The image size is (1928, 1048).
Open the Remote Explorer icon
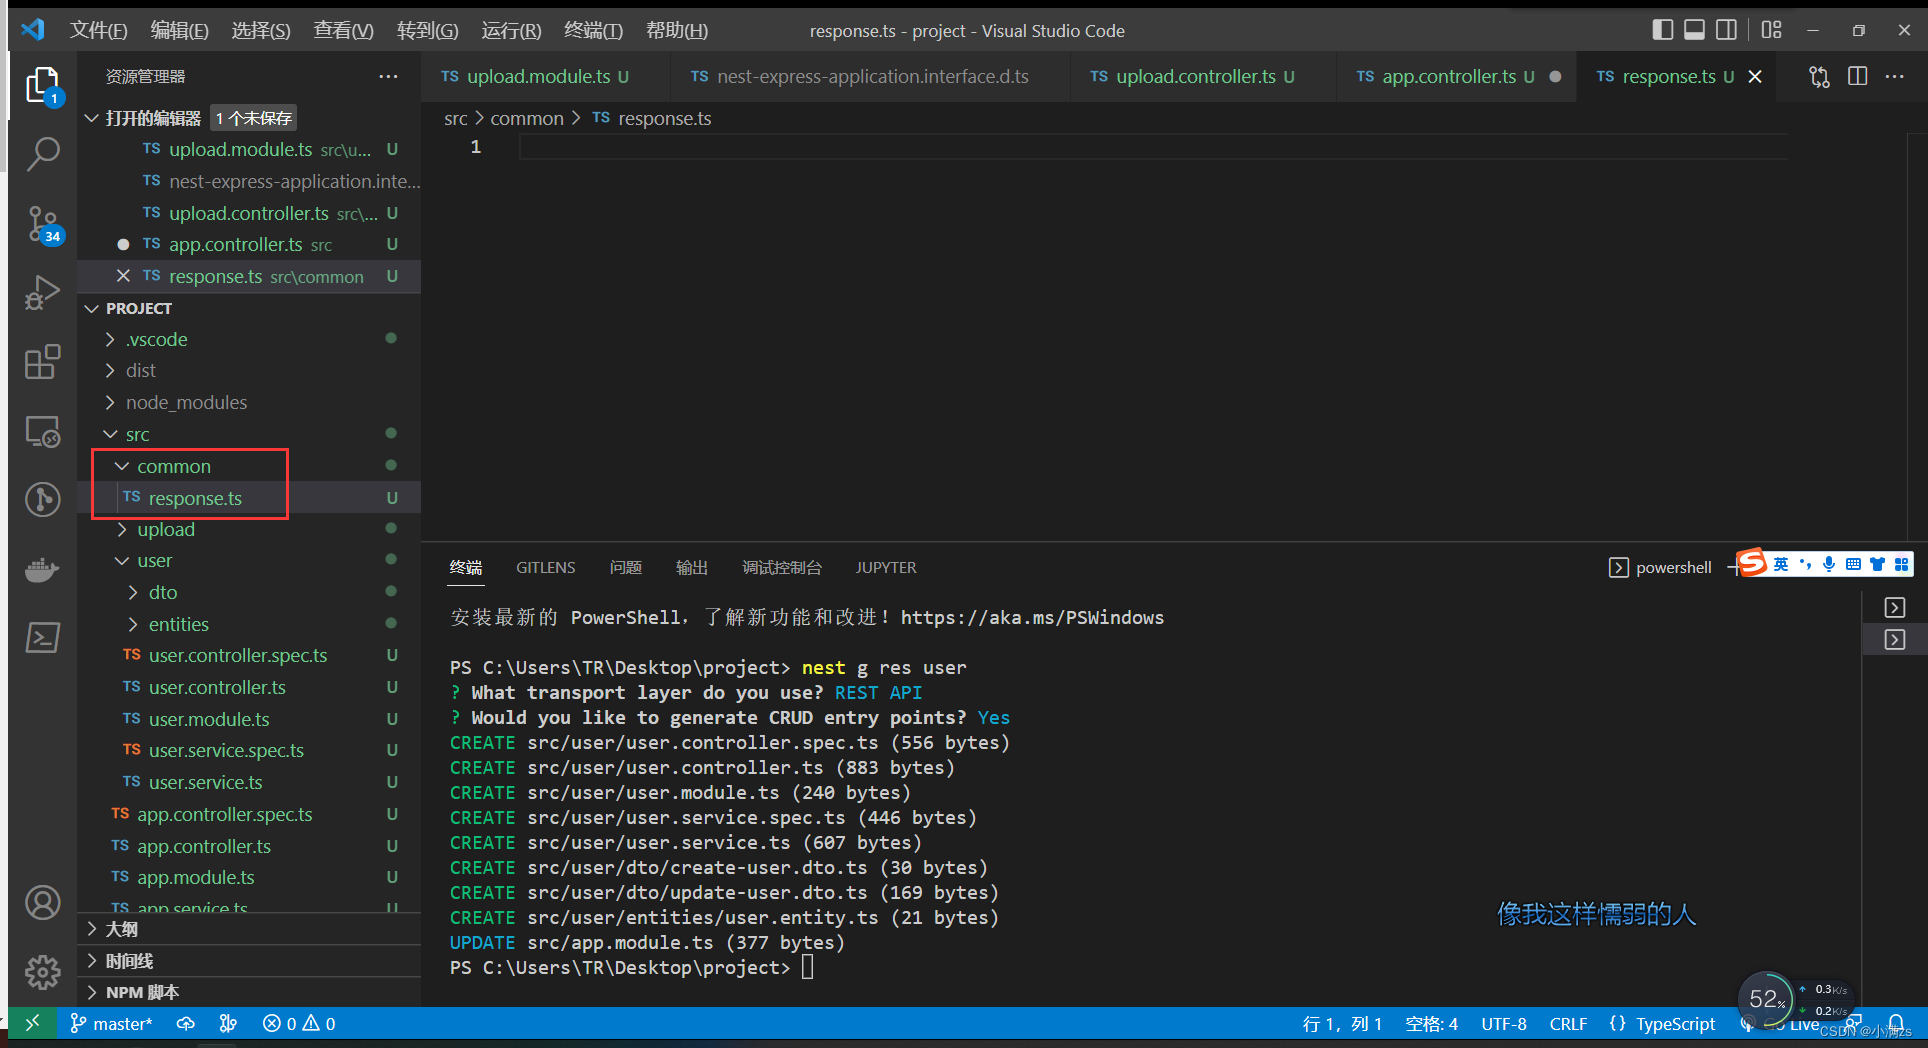pos(42,432)
